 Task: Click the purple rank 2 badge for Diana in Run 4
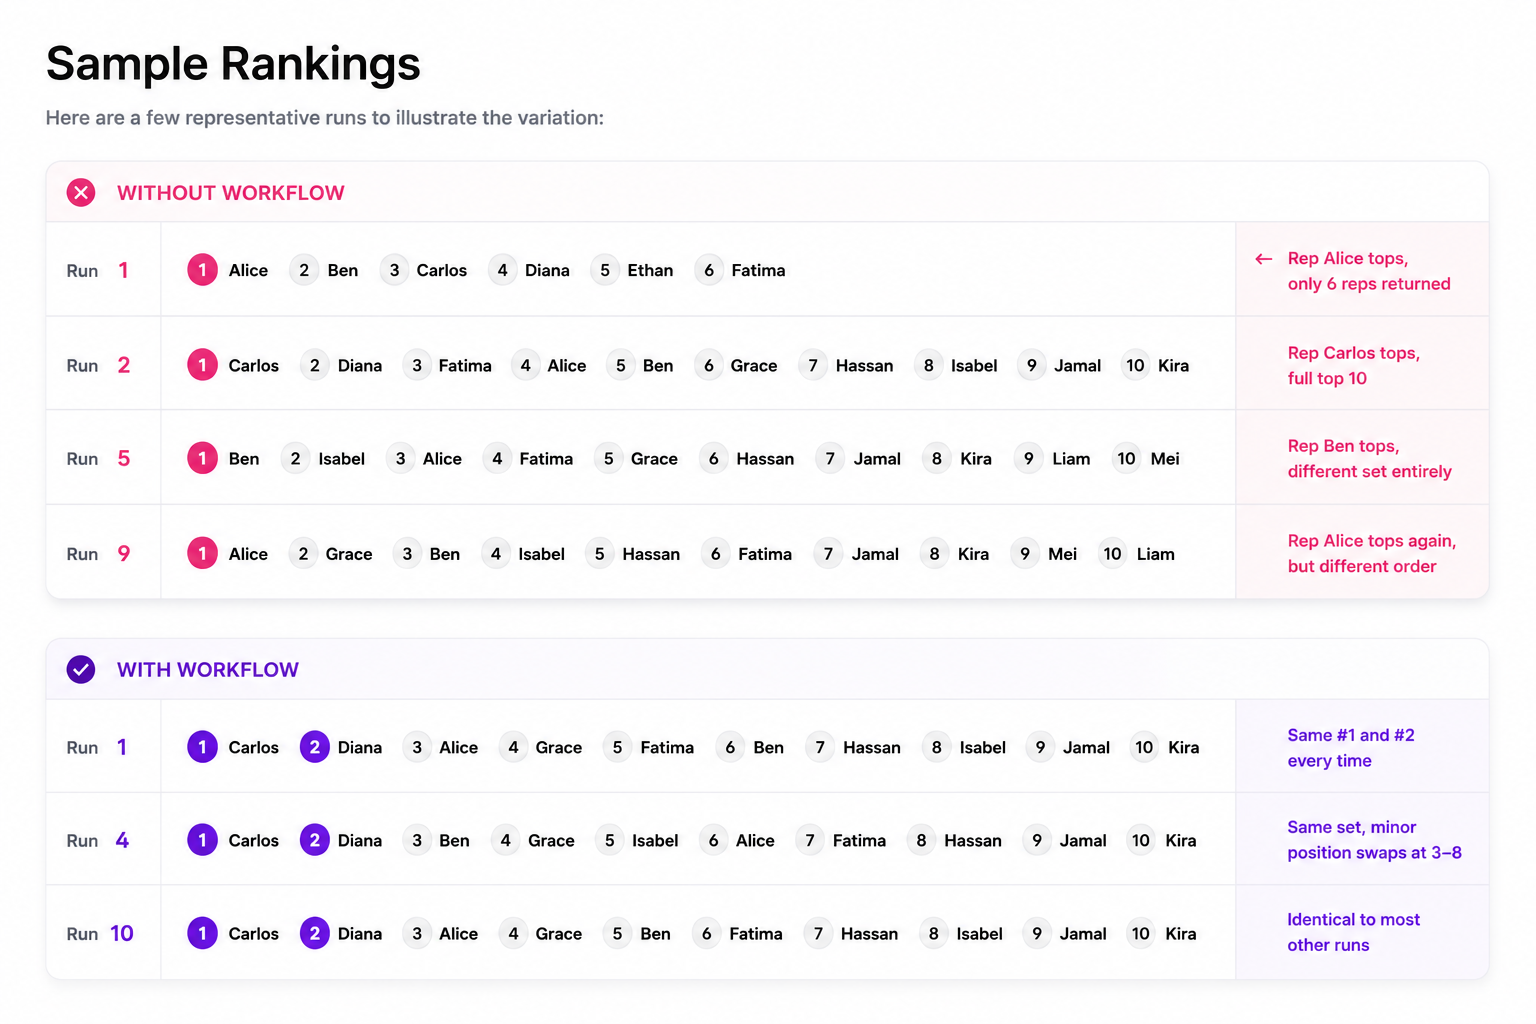(x=315, y=840)
